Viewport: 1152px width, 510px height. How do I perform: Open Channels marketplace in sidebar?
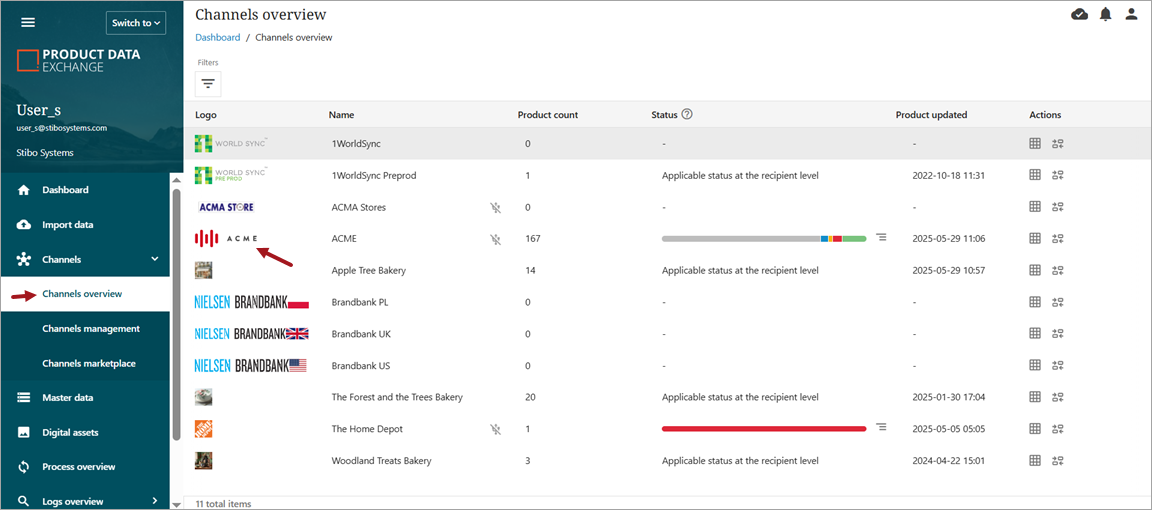click(89, 364)
